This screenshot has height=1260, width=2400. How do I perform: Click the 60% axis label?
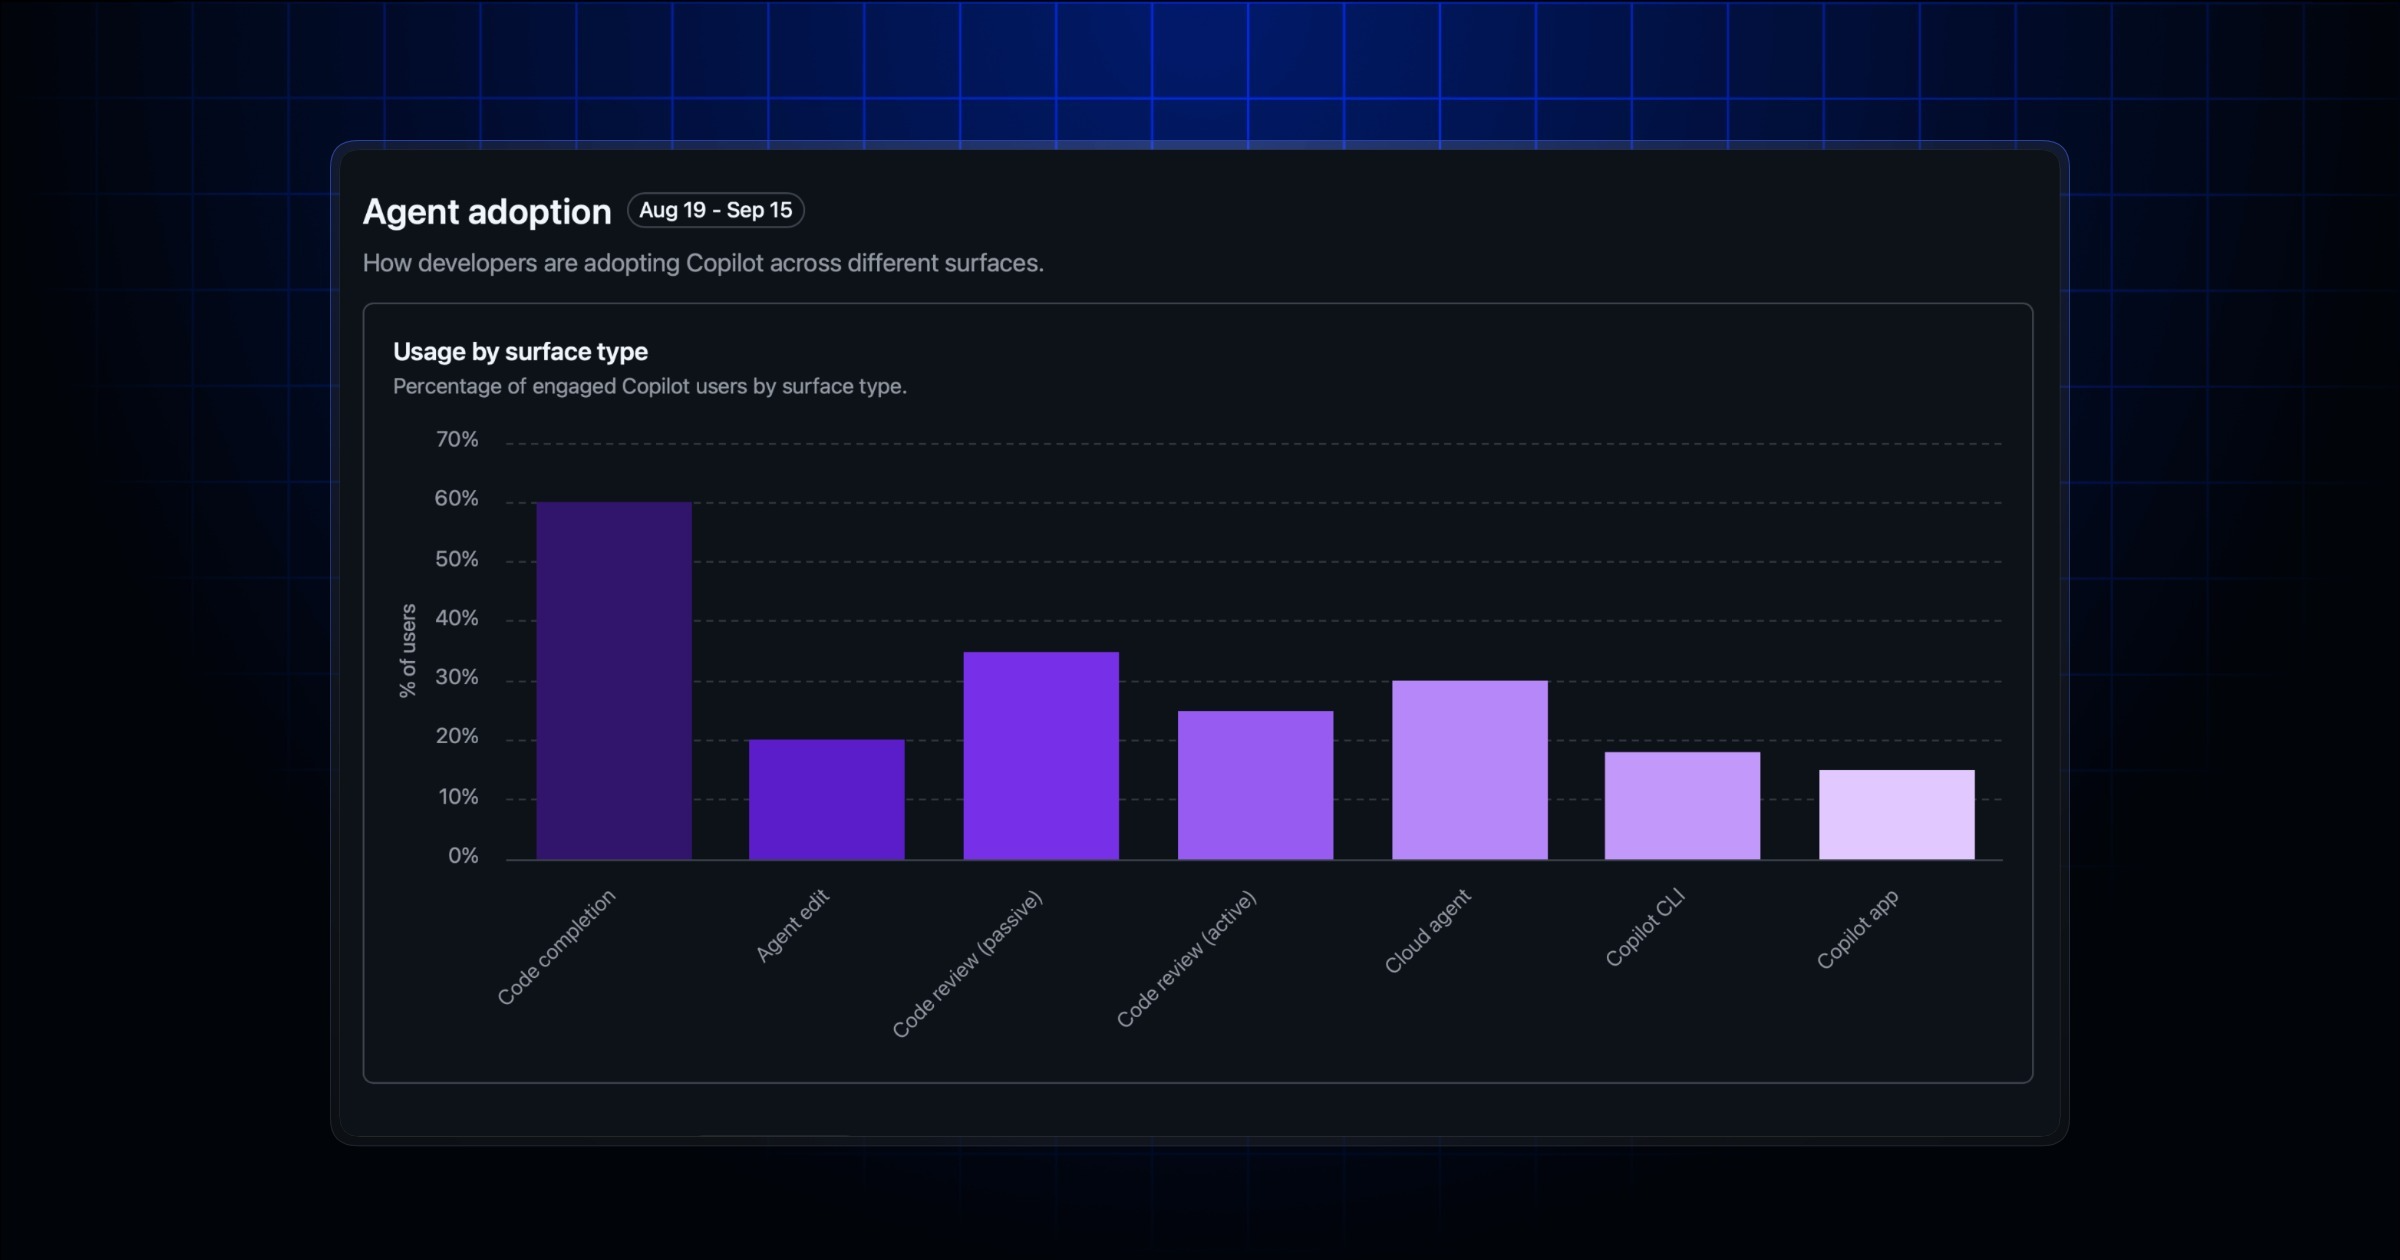pos(457,499)
